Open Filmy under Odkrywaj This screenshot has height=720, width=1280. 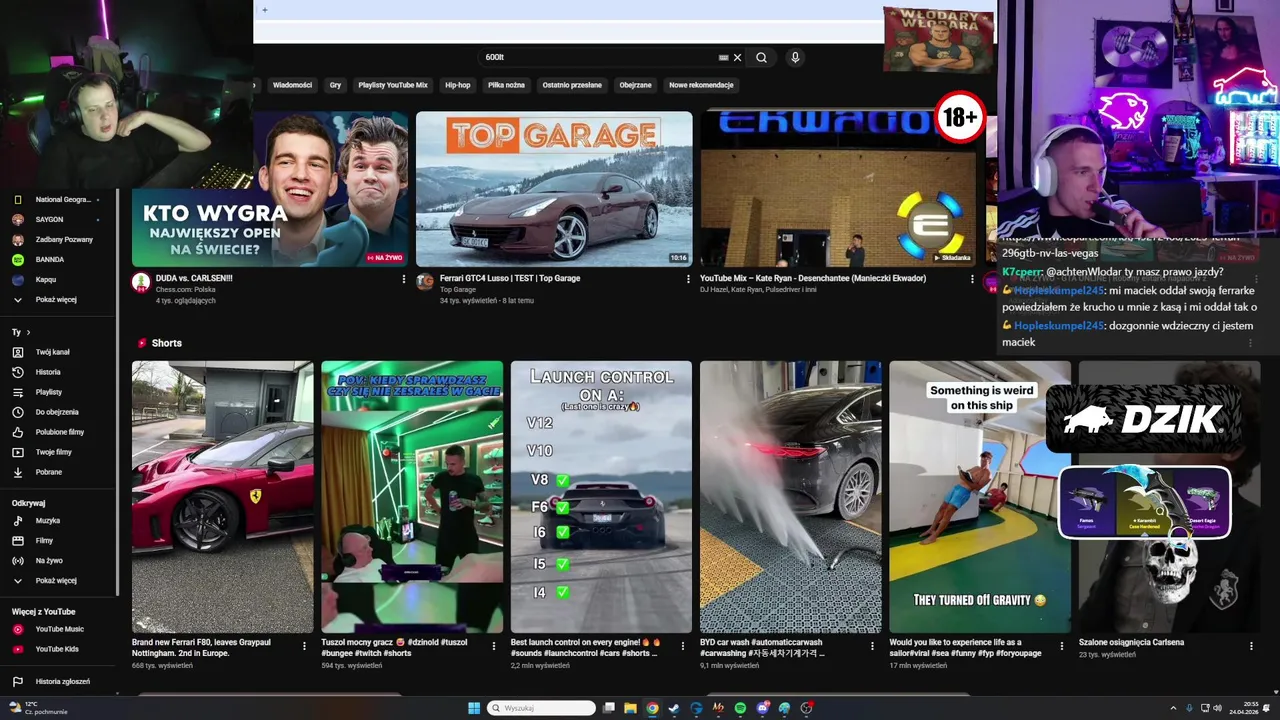point(44,541)
